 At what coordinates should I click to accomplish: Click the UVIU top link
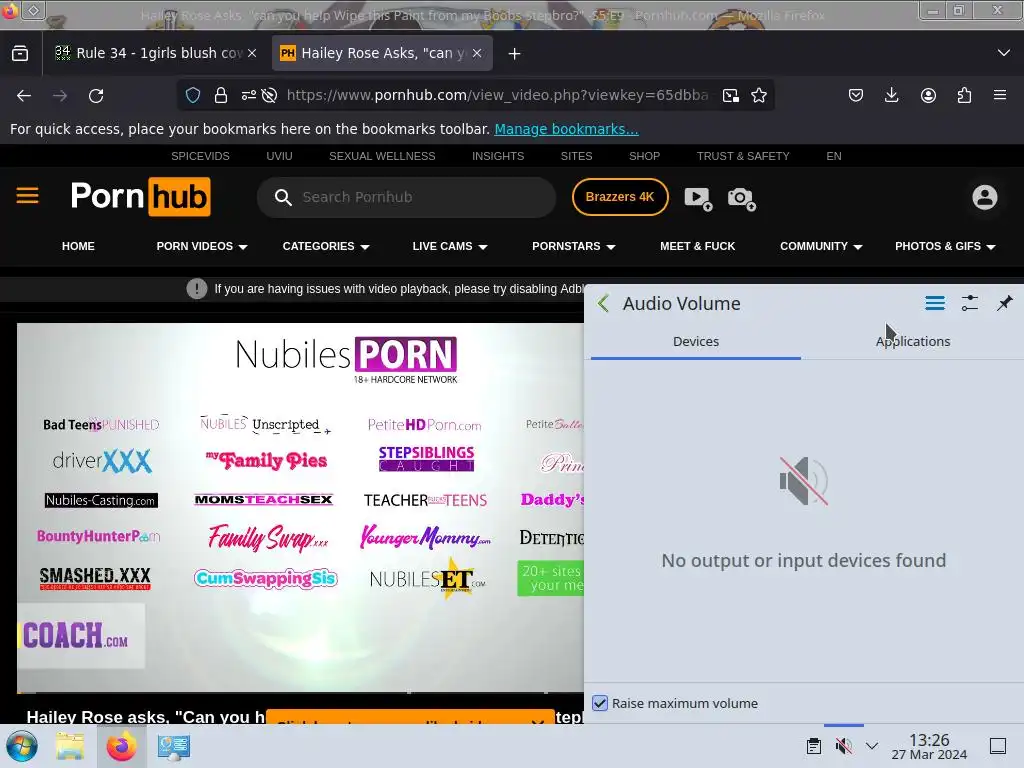pyautogui.click(x=279, y=156)
